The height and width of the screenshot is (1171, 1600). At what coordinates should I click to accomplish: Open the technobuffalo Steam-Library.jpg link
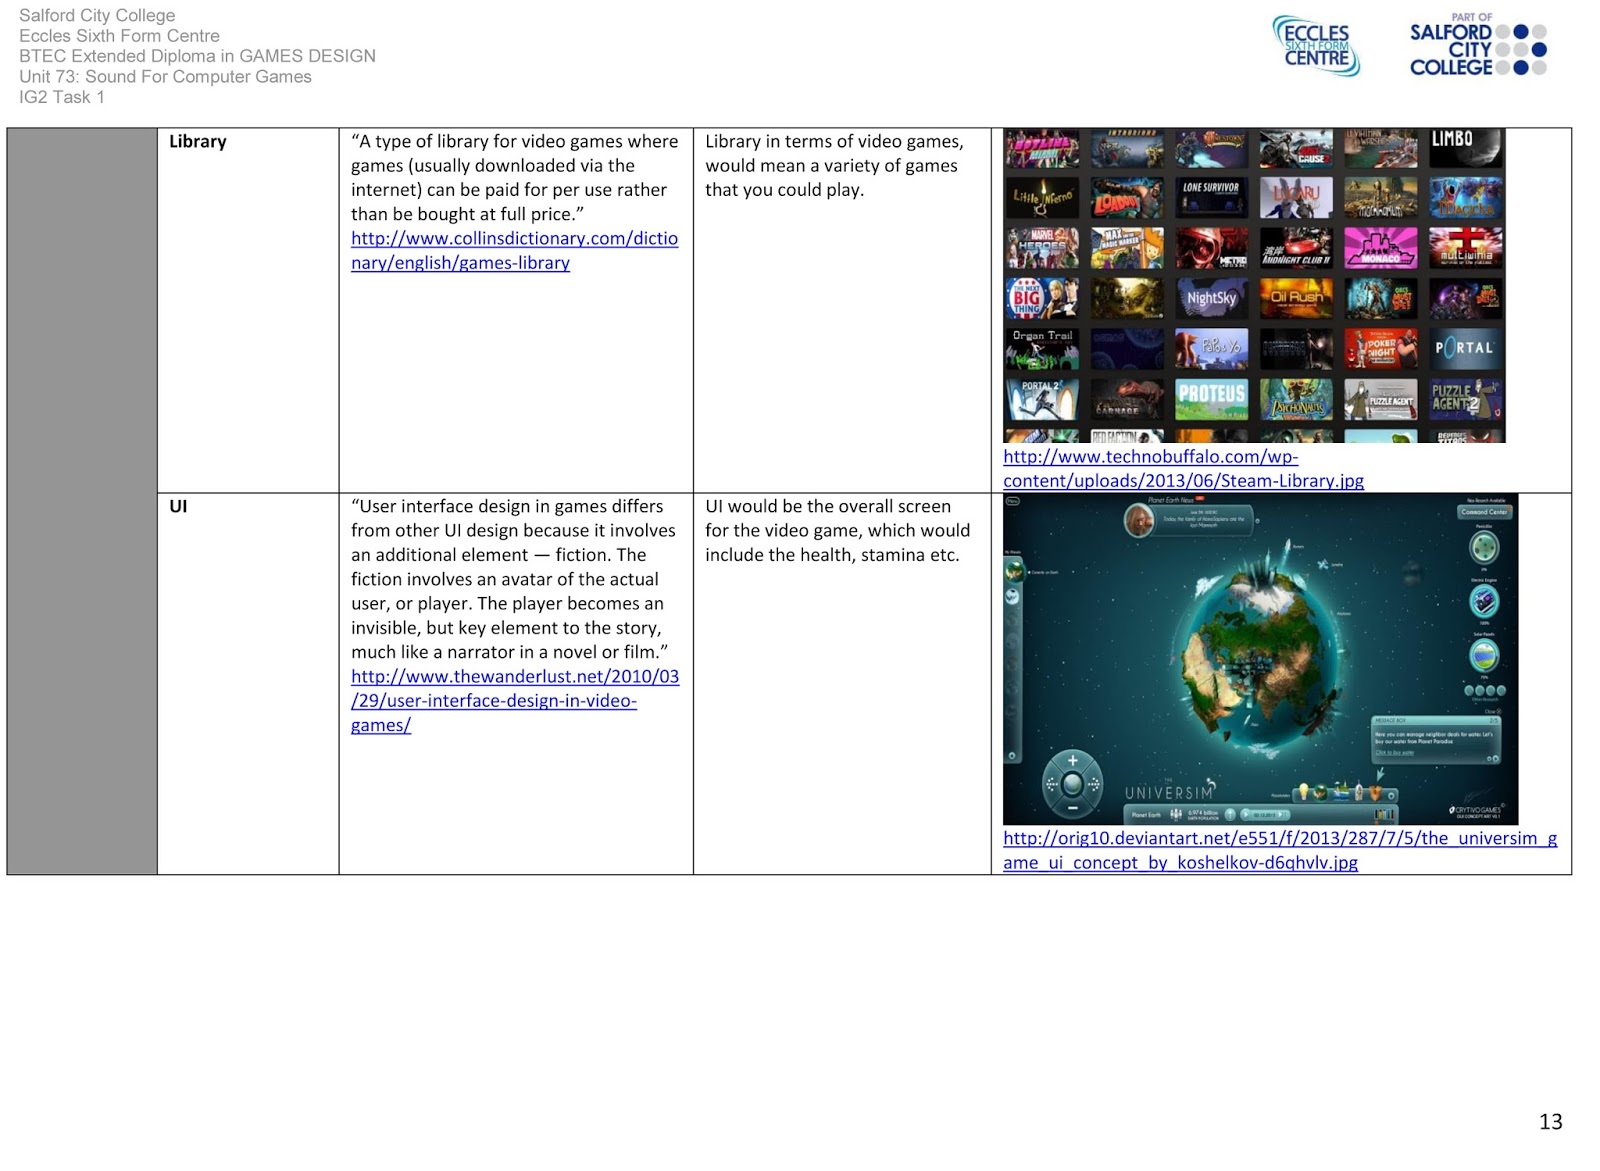[x=1183, y=468]
